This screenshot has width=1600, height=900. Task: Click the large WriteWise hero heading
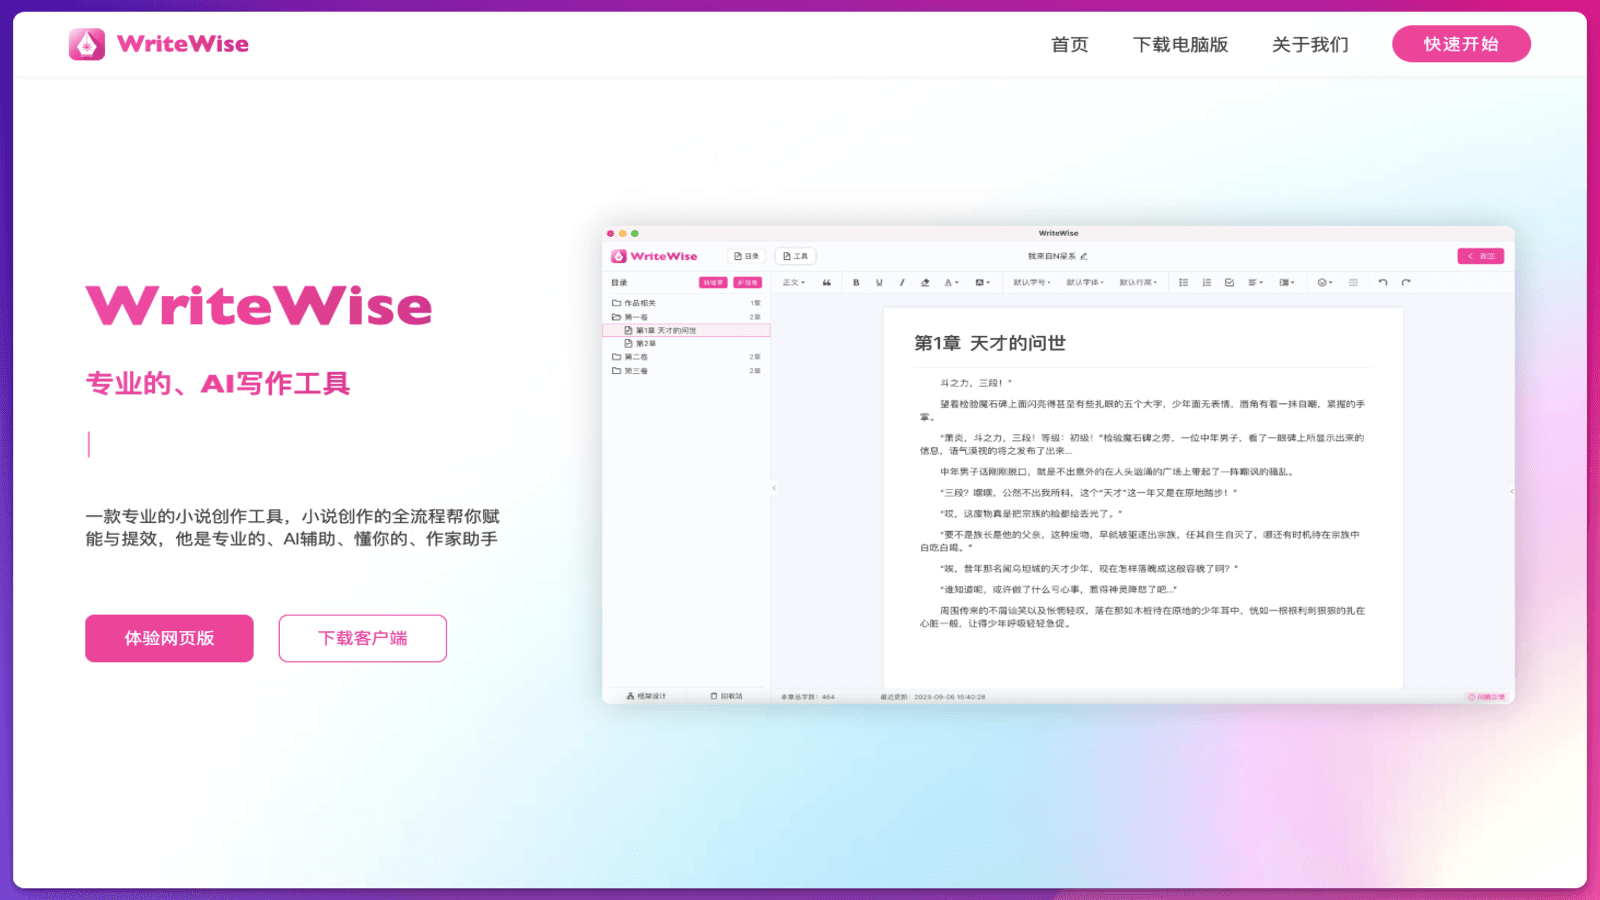coord(259,306)
